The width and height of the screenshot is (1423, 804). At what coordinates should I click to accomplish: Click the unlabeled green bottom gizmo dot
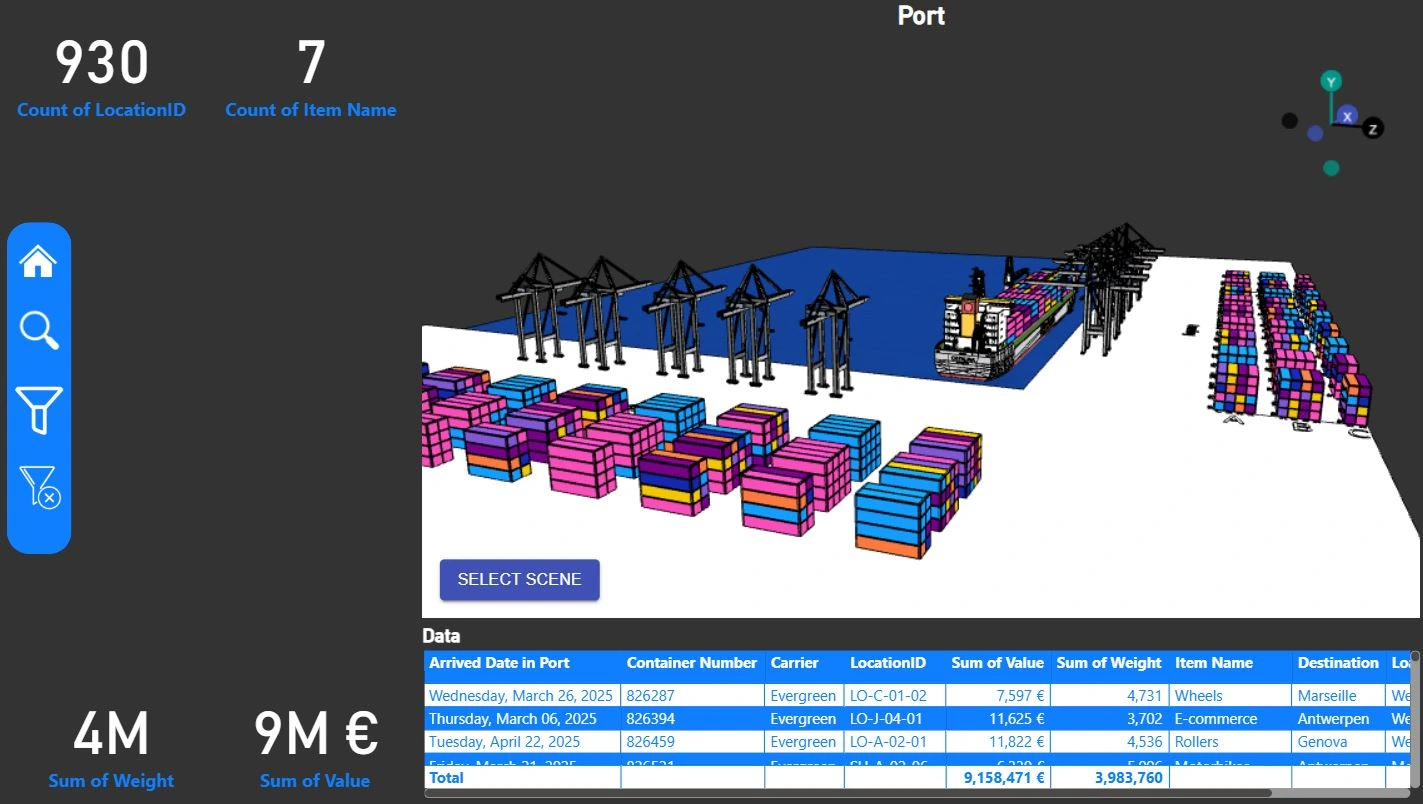[1330, 168]
